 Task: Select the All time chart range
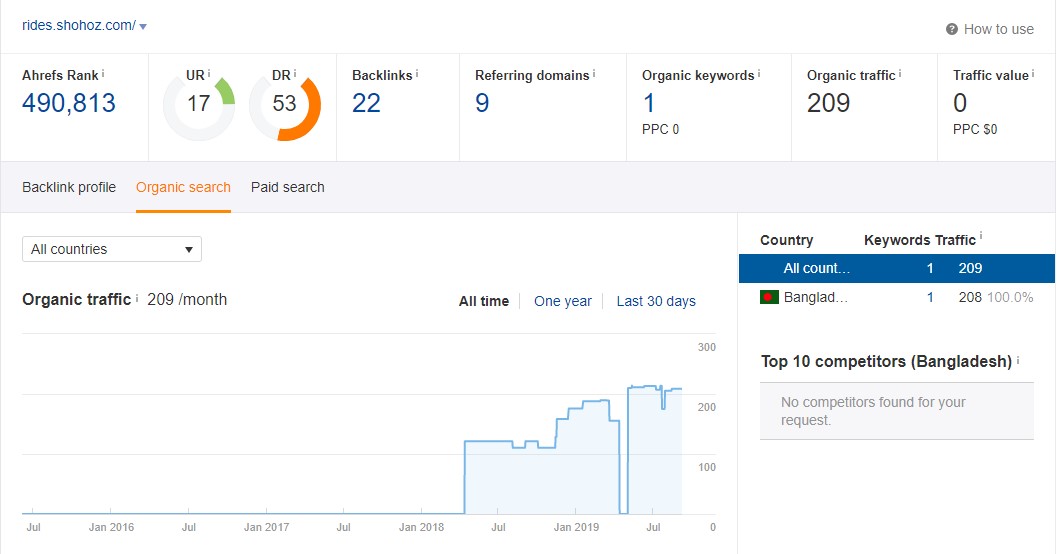pos(484,301)
